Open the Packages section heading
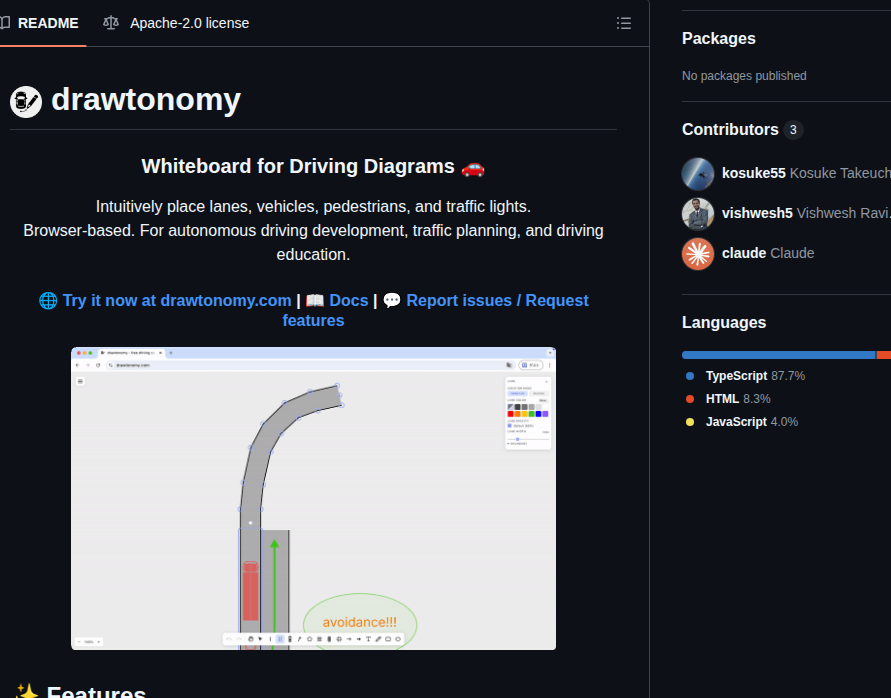Image resolution: width=891 pixels, height=698 pixels. click(x=718, y=39)
